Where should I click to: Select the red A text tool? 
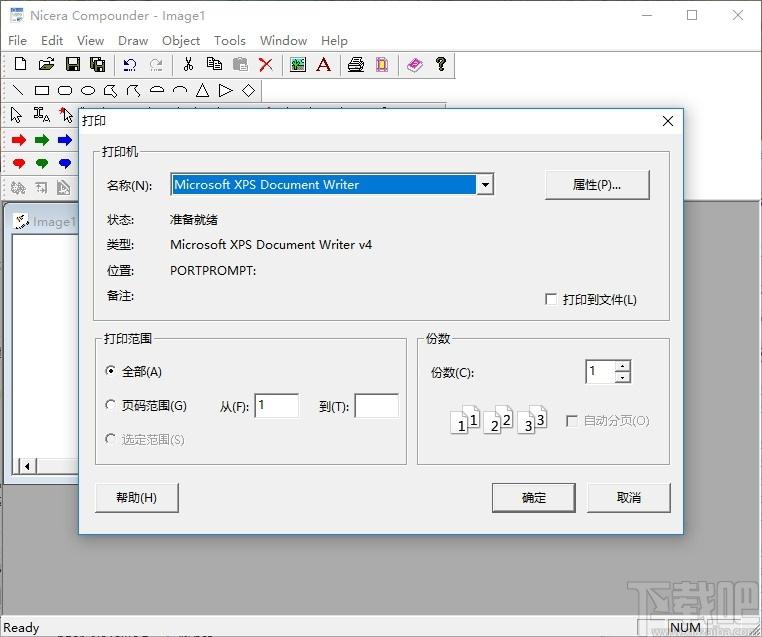pyautogui.click(x=324, y=64)
